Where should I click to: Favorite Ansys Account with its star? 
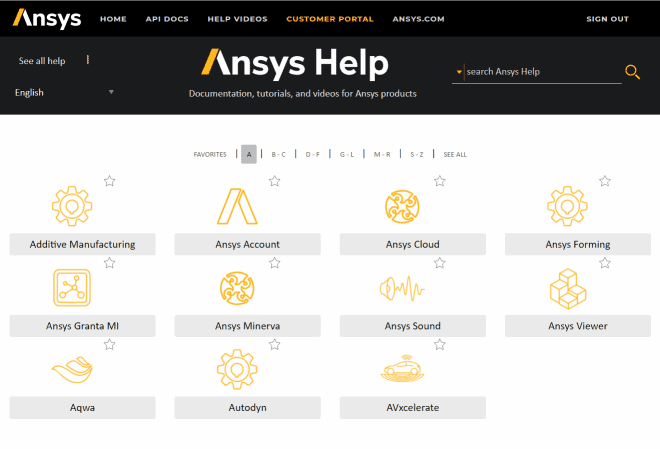coord(274,181)
